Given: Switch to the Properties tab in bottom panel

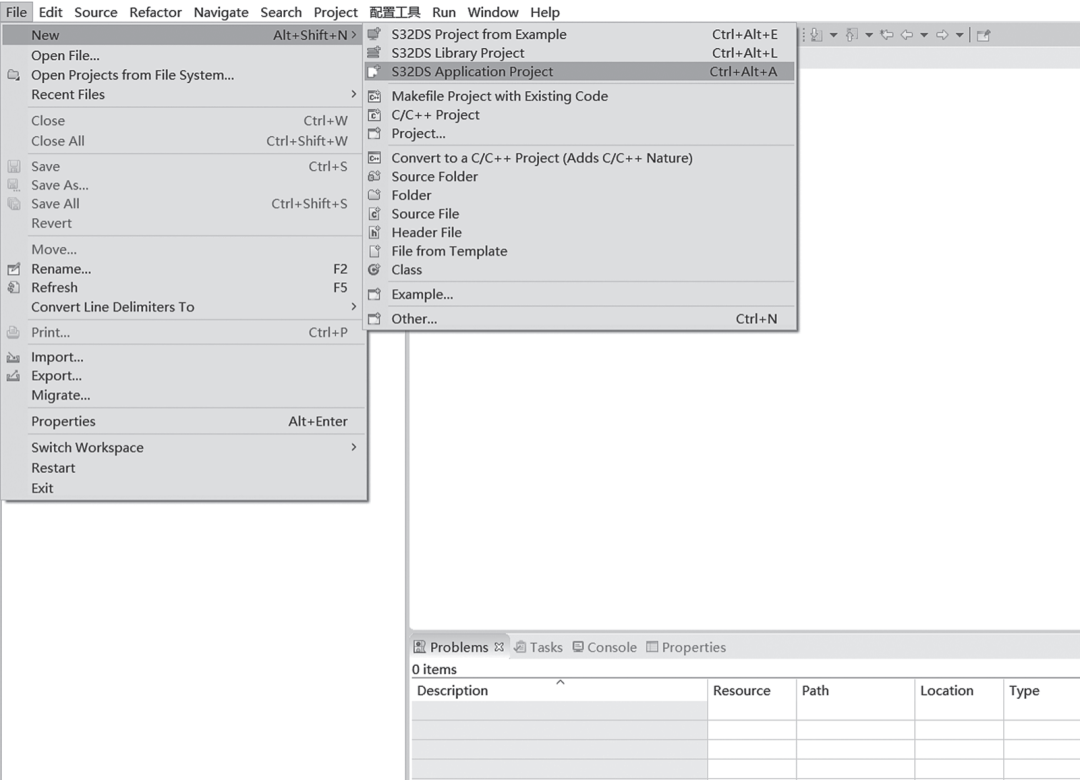Looking at the screenshot, I should [x=686, y=647].
